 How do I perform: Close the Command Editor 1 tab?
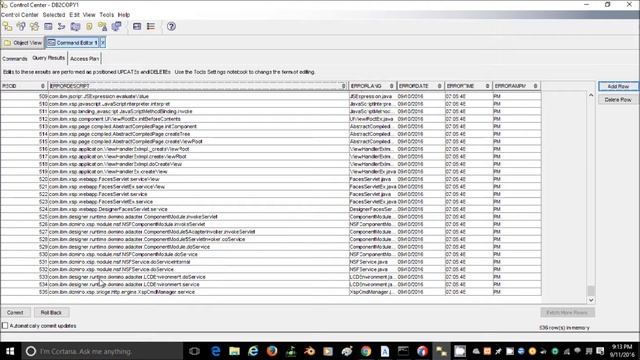[x=103, y=42]
